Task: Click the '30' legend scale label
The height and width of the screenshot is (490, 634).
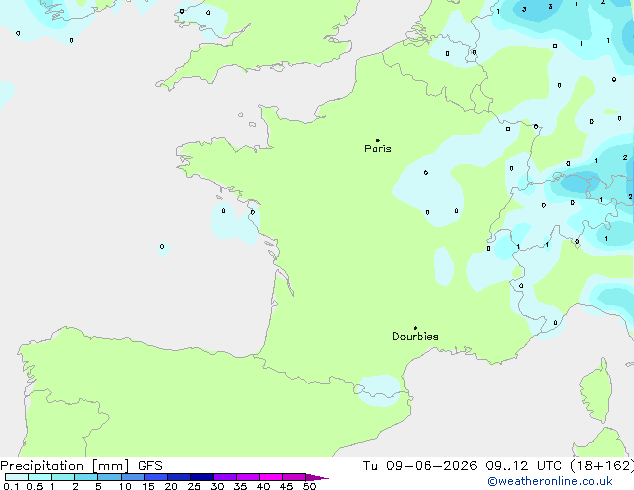Action: [x=217, y=486]
